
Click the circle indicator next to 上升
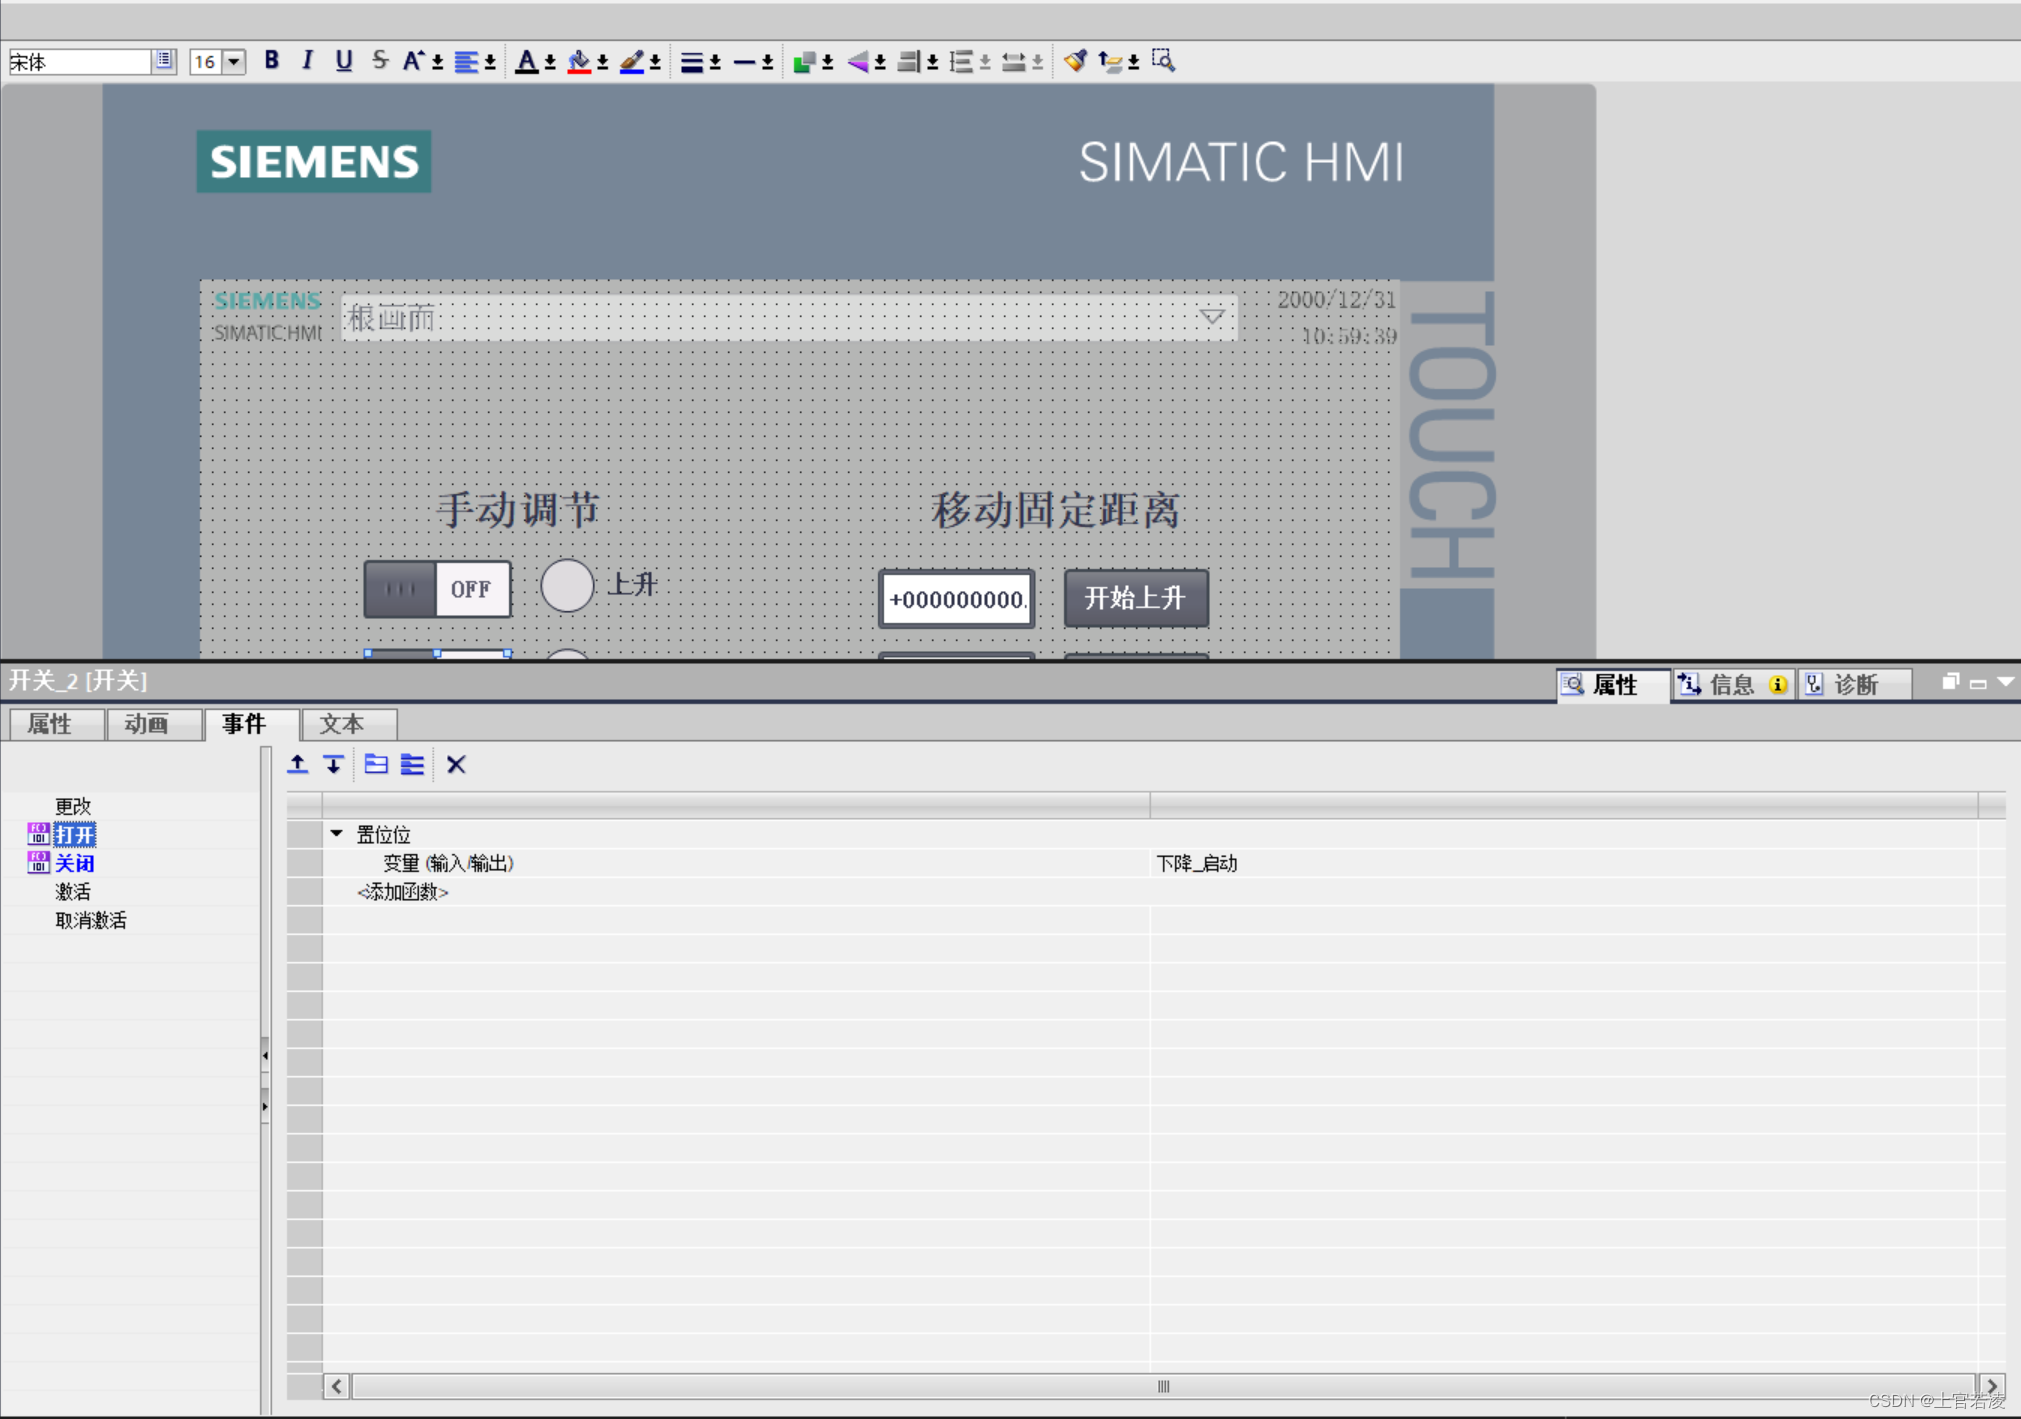click(x=567, y=586)
